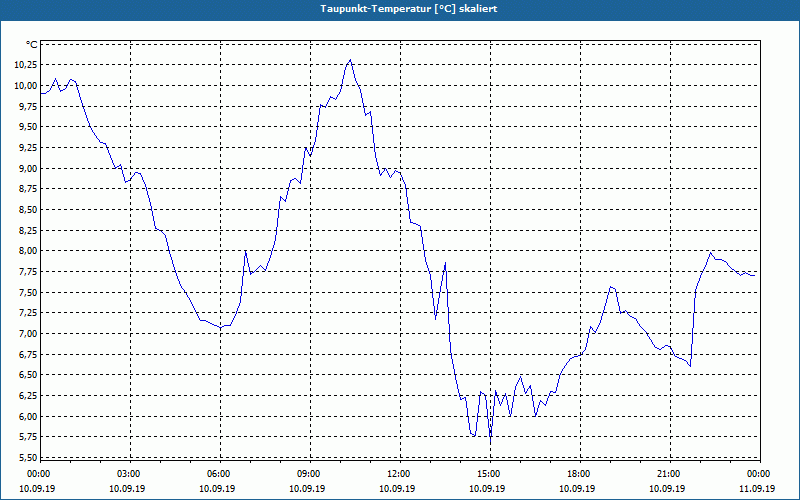This screenshot has height=500, width=800.
Task: Select the 7,25 y-axis label
Action: (x=28, y=313)
